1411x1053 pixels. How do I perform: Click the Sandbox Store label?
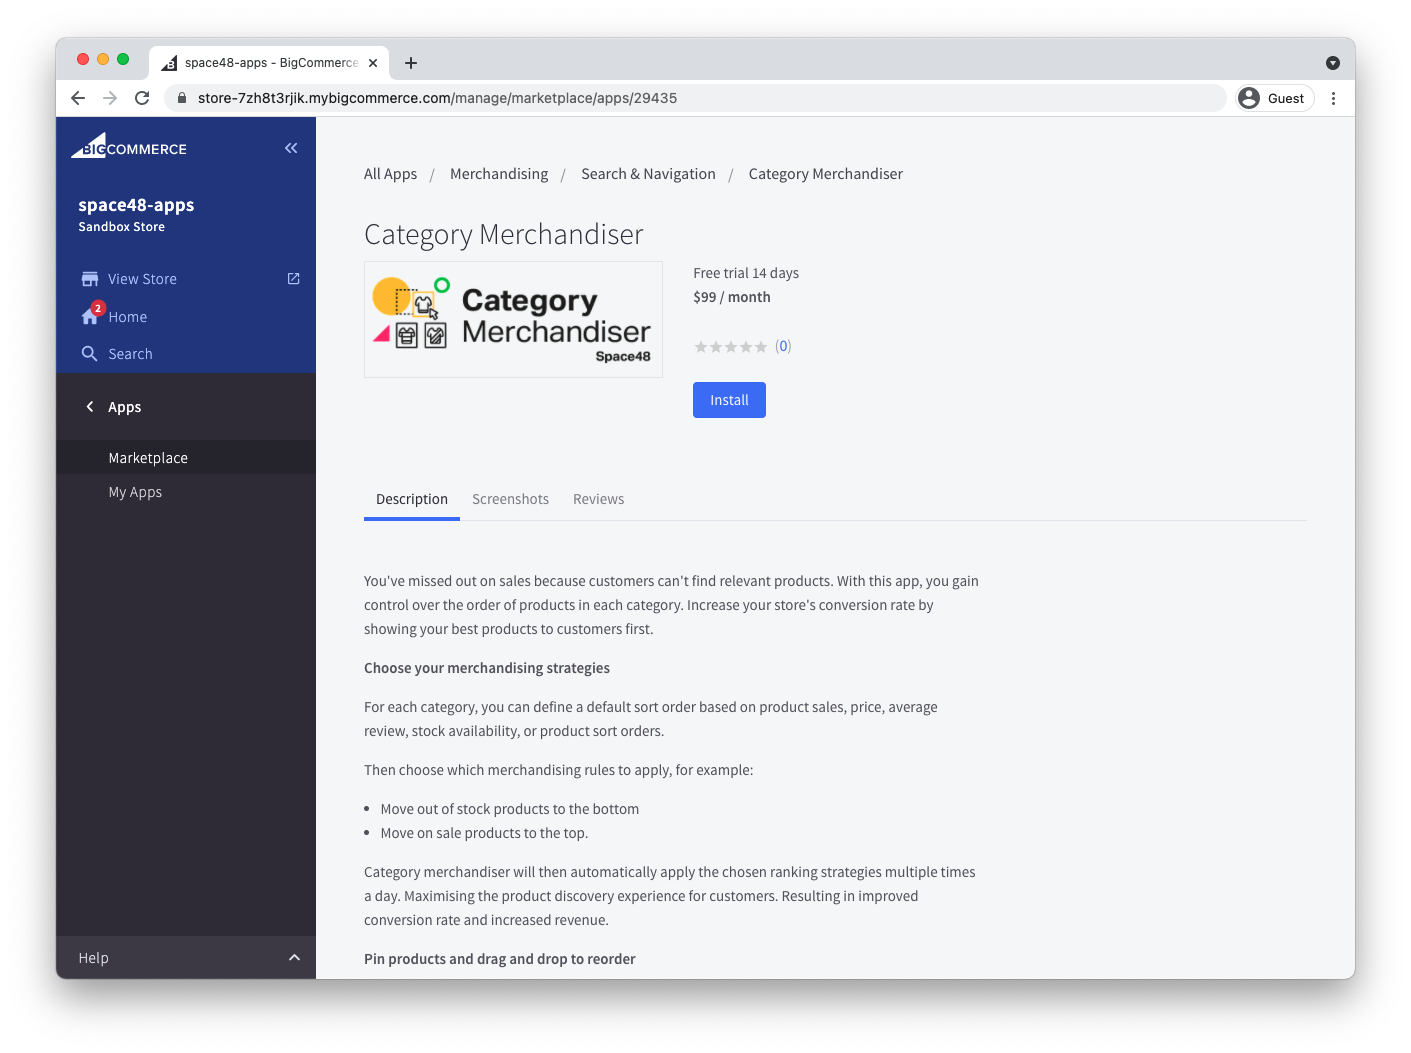pos(121,227)
